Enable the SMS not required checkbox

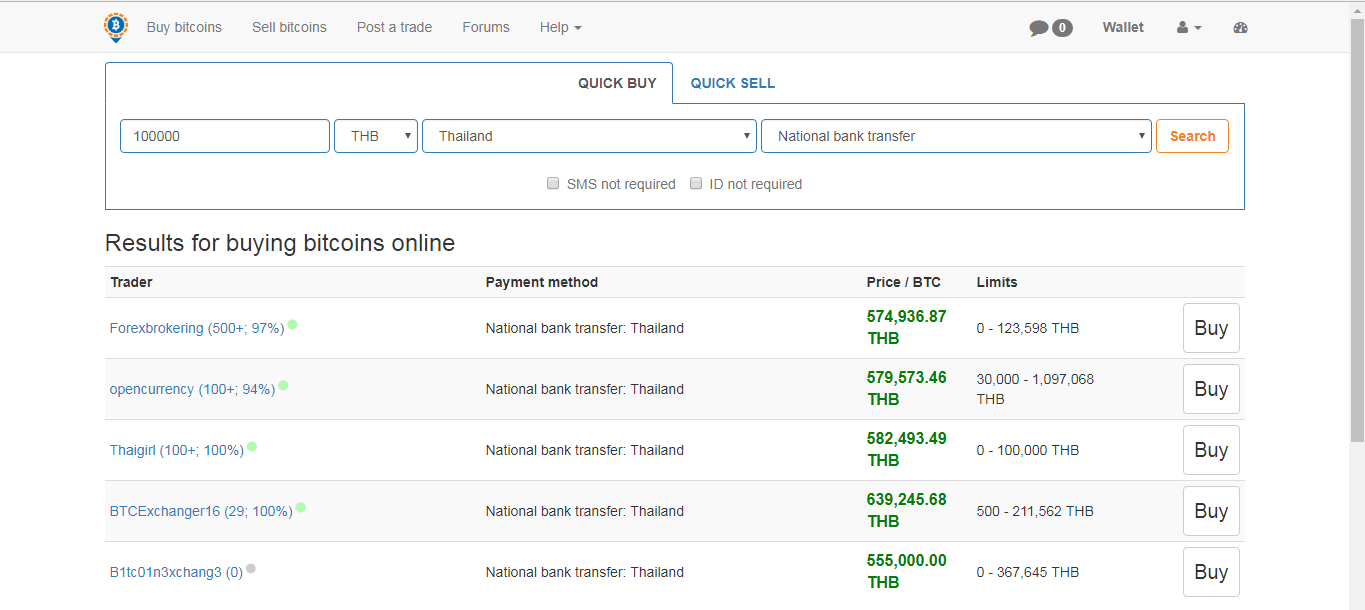click(553, 184)
